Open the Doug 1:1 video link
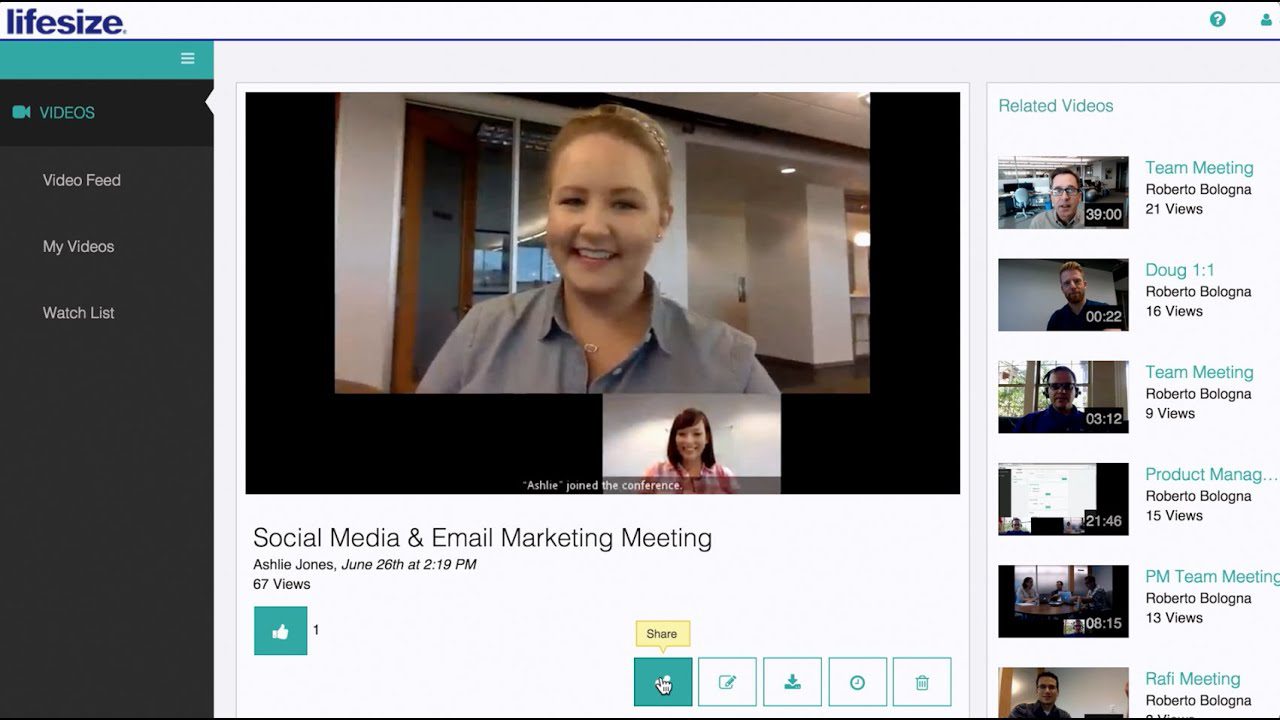This screenshot has width=1280, height=720. coord(1179,270)
